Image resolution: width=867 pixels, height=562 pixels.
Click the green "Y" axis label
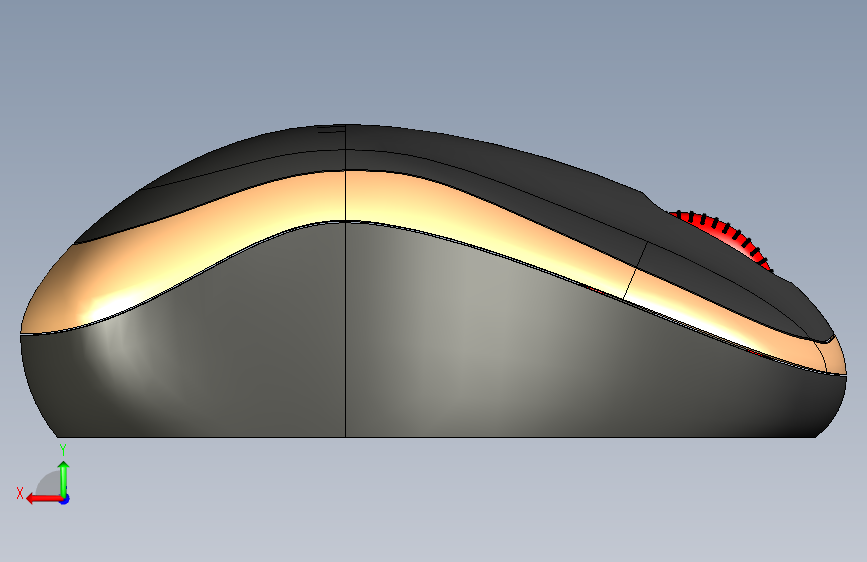click(63, 450)
